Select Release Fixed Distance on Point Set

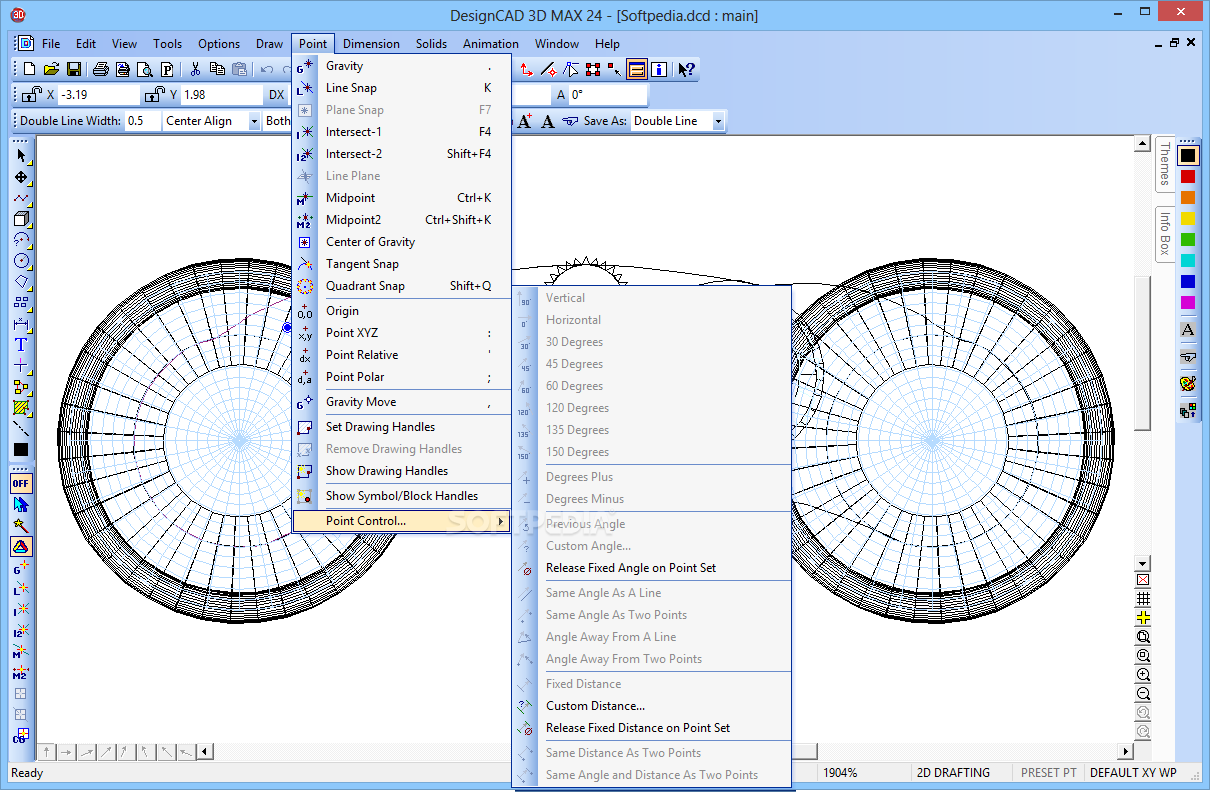coord(652,728)
